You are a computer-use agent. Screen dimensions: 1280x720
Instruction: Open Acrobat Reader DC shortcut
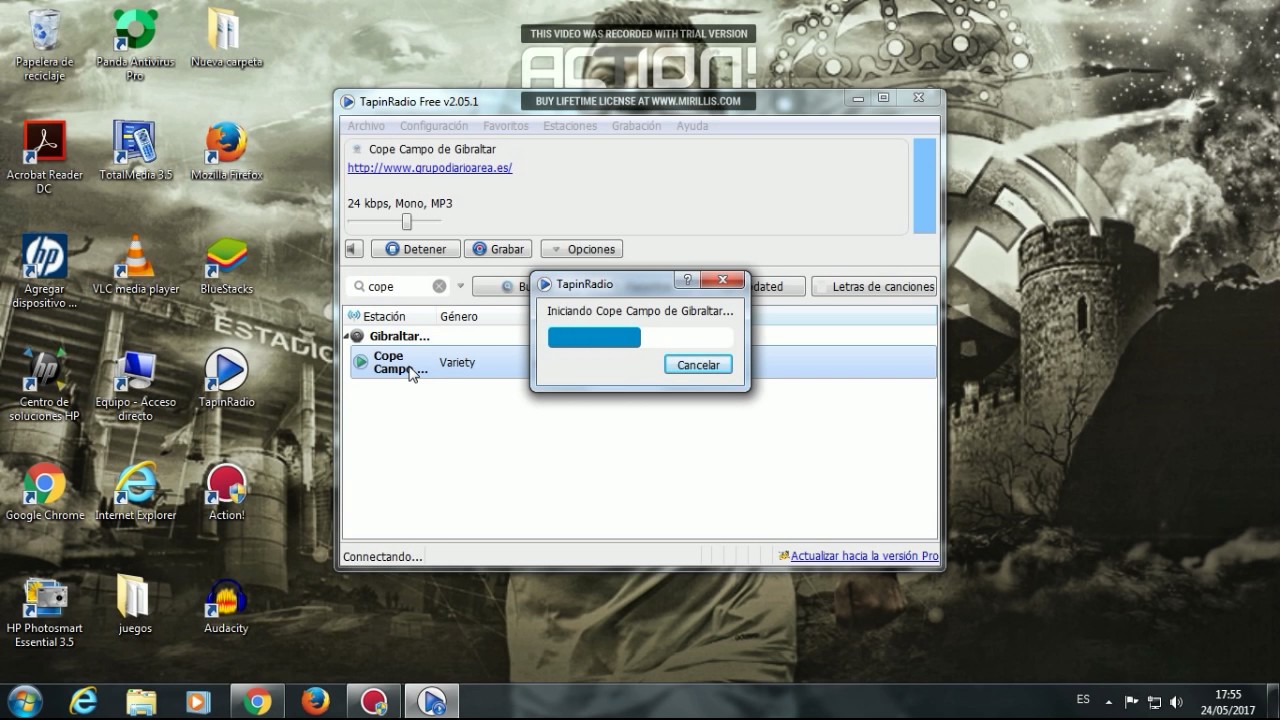(x=44, y=158)
